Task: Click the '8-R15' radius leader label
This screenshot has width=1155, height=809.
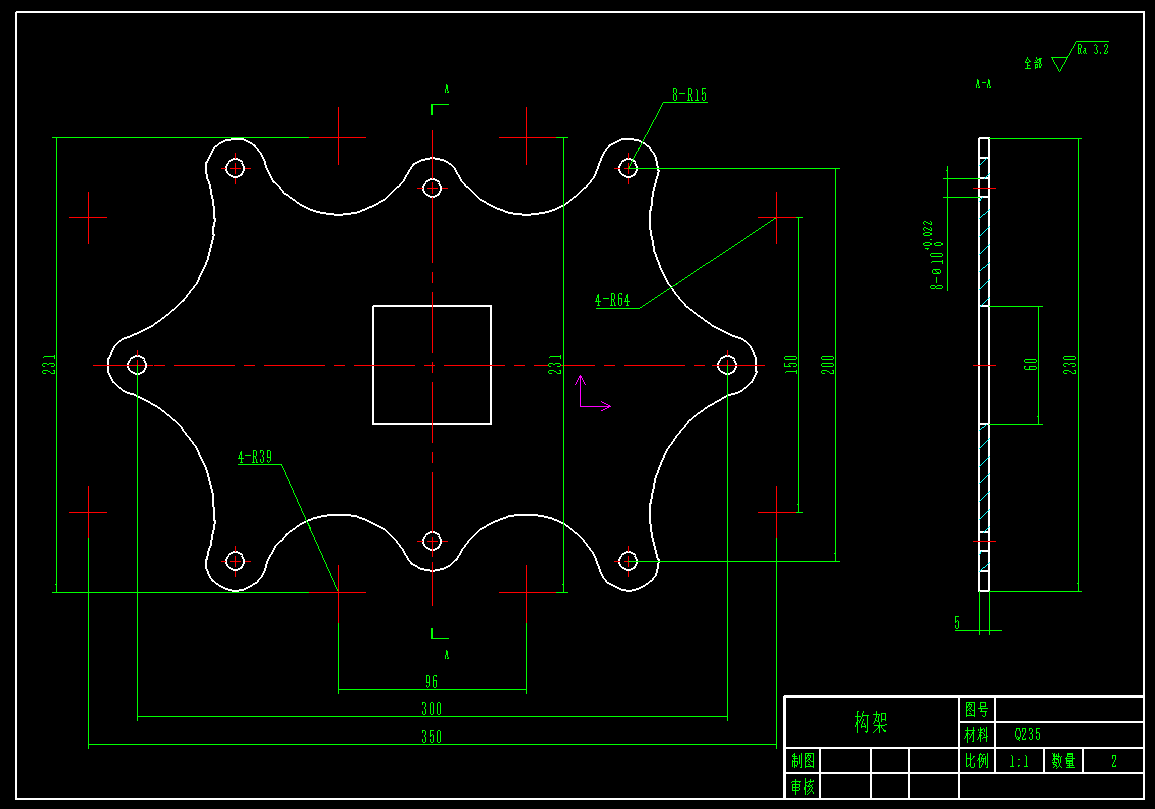Action: [x=689, y=95]
